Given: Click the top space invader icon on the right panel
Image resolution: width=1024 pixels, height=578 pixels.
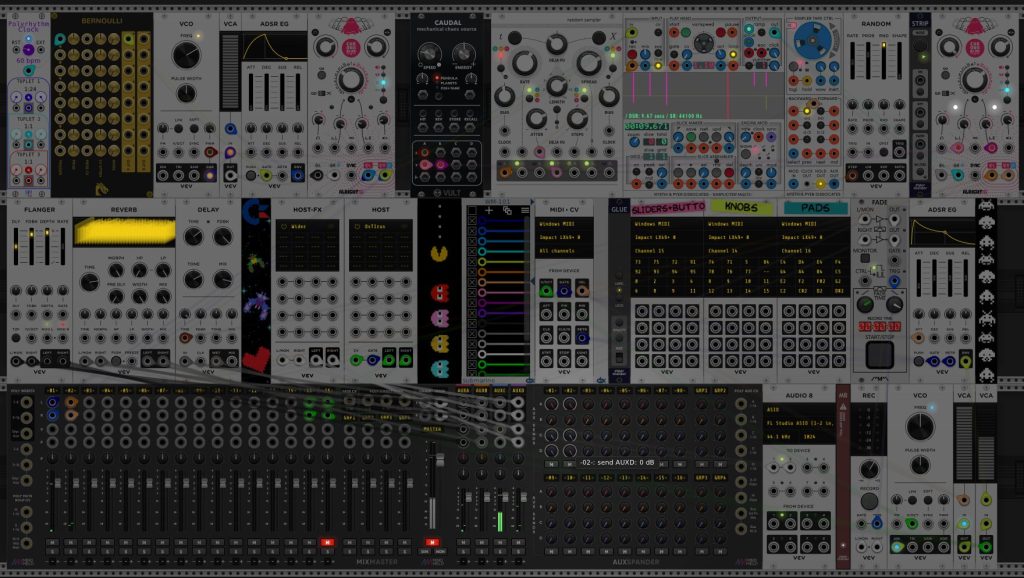Looking at the screenshot, I should click(x=987, y=207).
